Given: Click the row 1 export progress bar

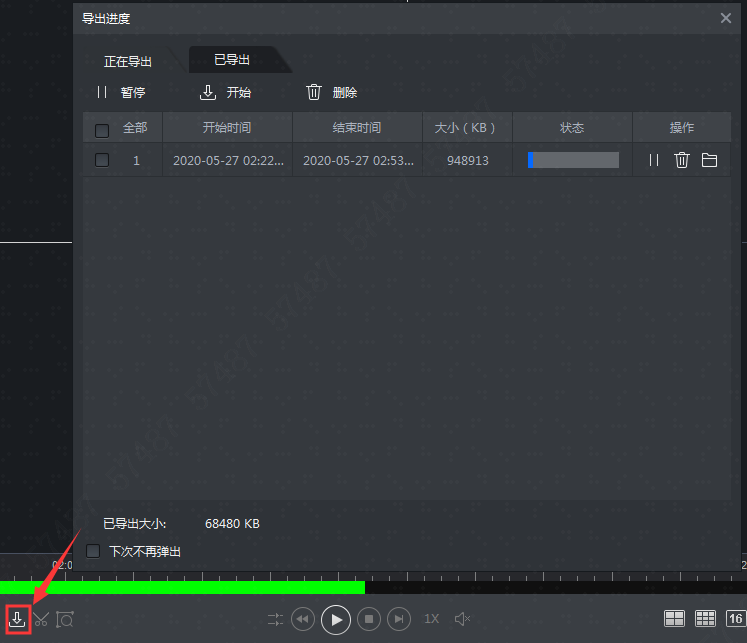Looking at the screenshot, I should [573, 160].
